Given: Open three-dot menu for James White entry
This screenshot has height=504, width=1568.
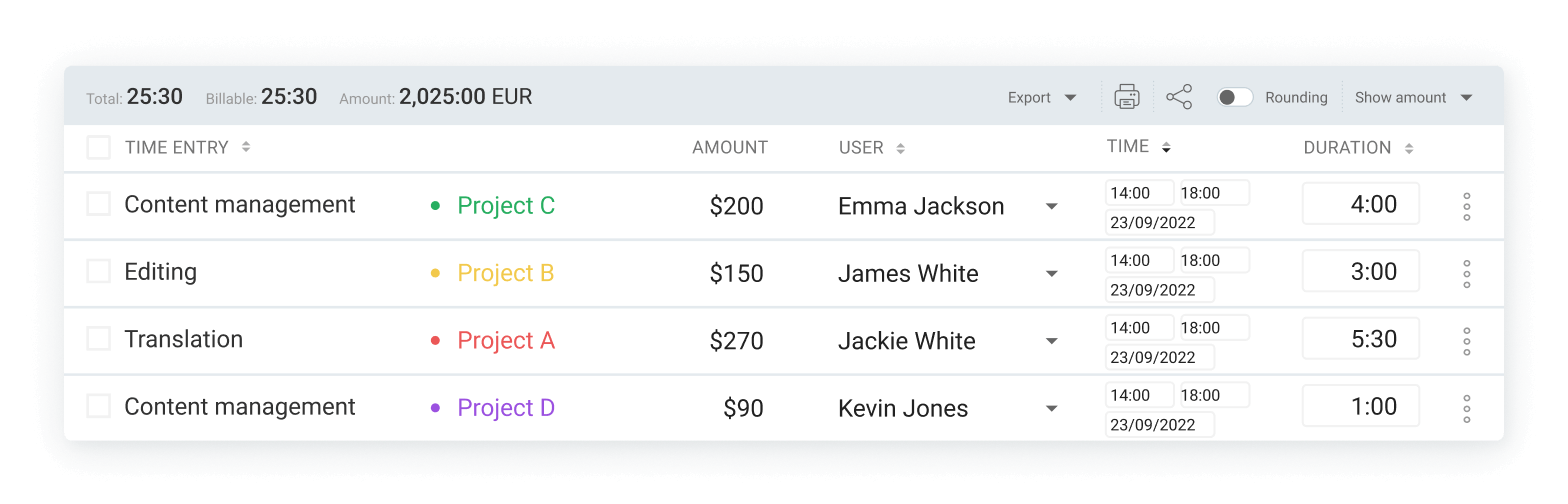Looking at the screenshot, I should [x=1466, y=273].
